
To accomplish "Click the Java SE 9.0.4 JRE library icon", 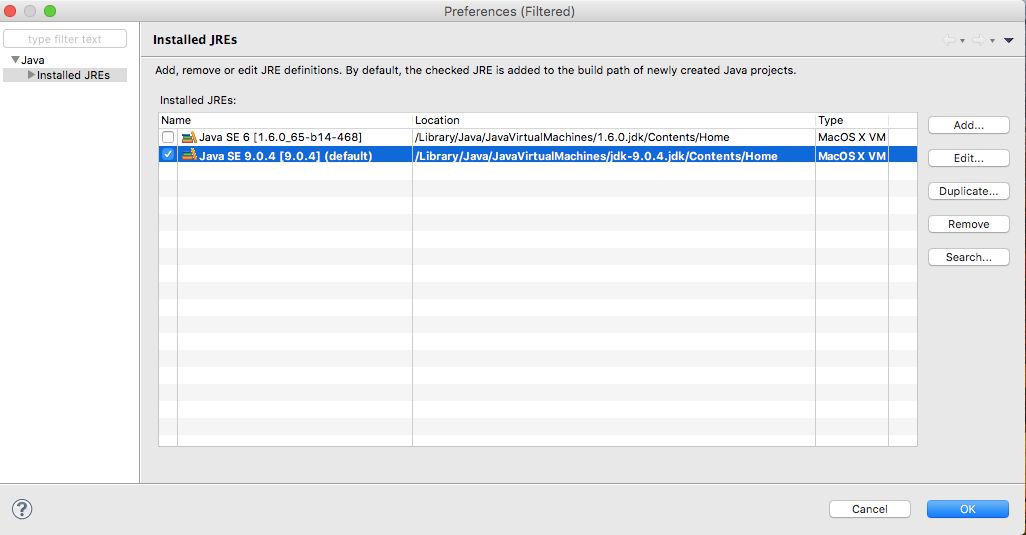I will [189, 155].
